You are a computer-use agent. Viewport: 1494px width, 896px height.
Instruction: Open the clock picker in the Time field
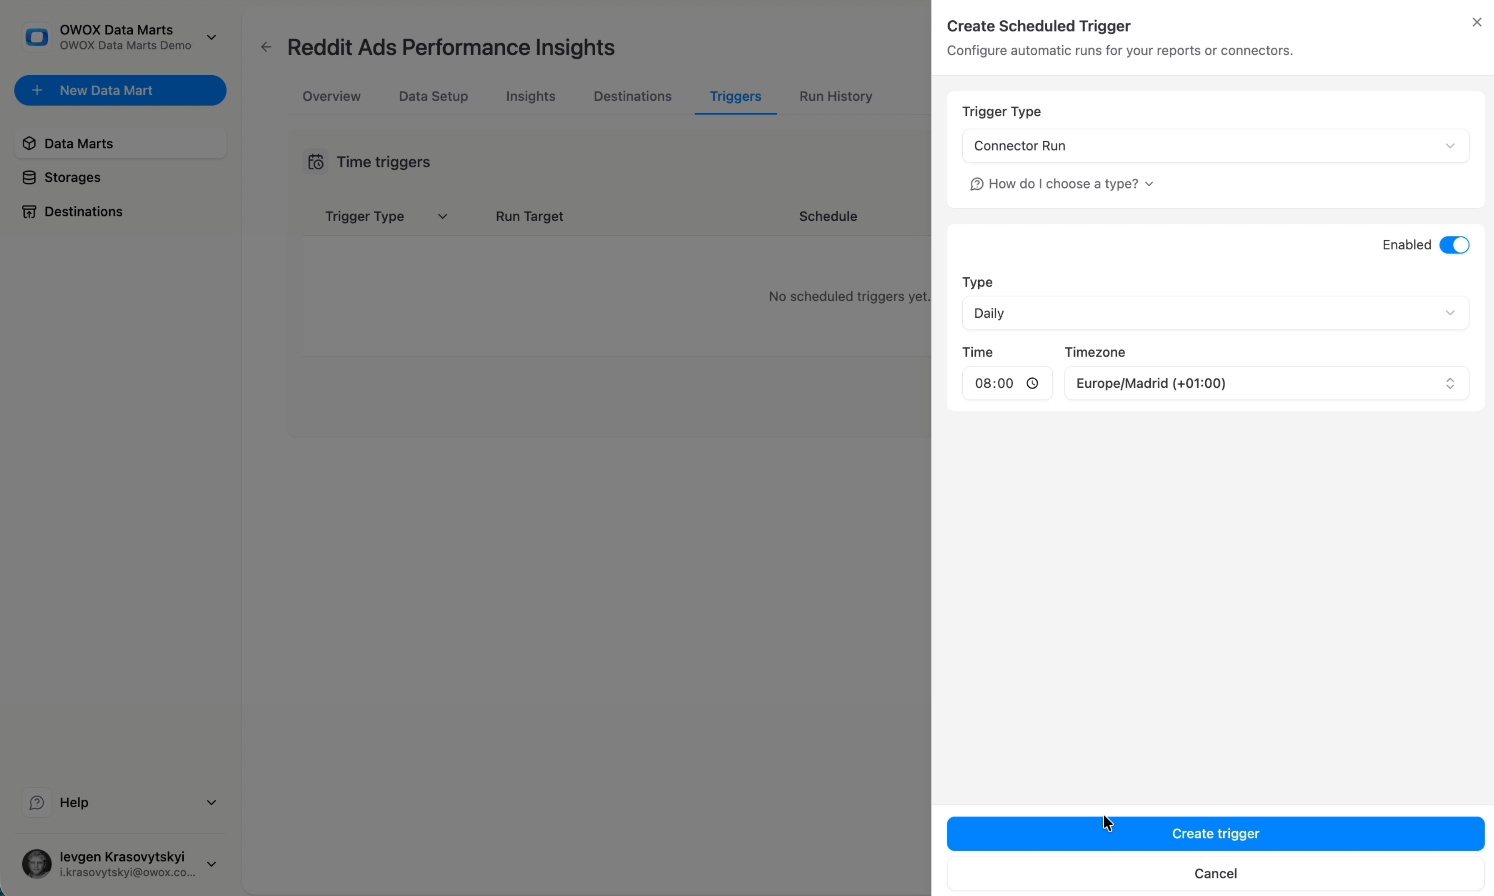pos(1033,383)
